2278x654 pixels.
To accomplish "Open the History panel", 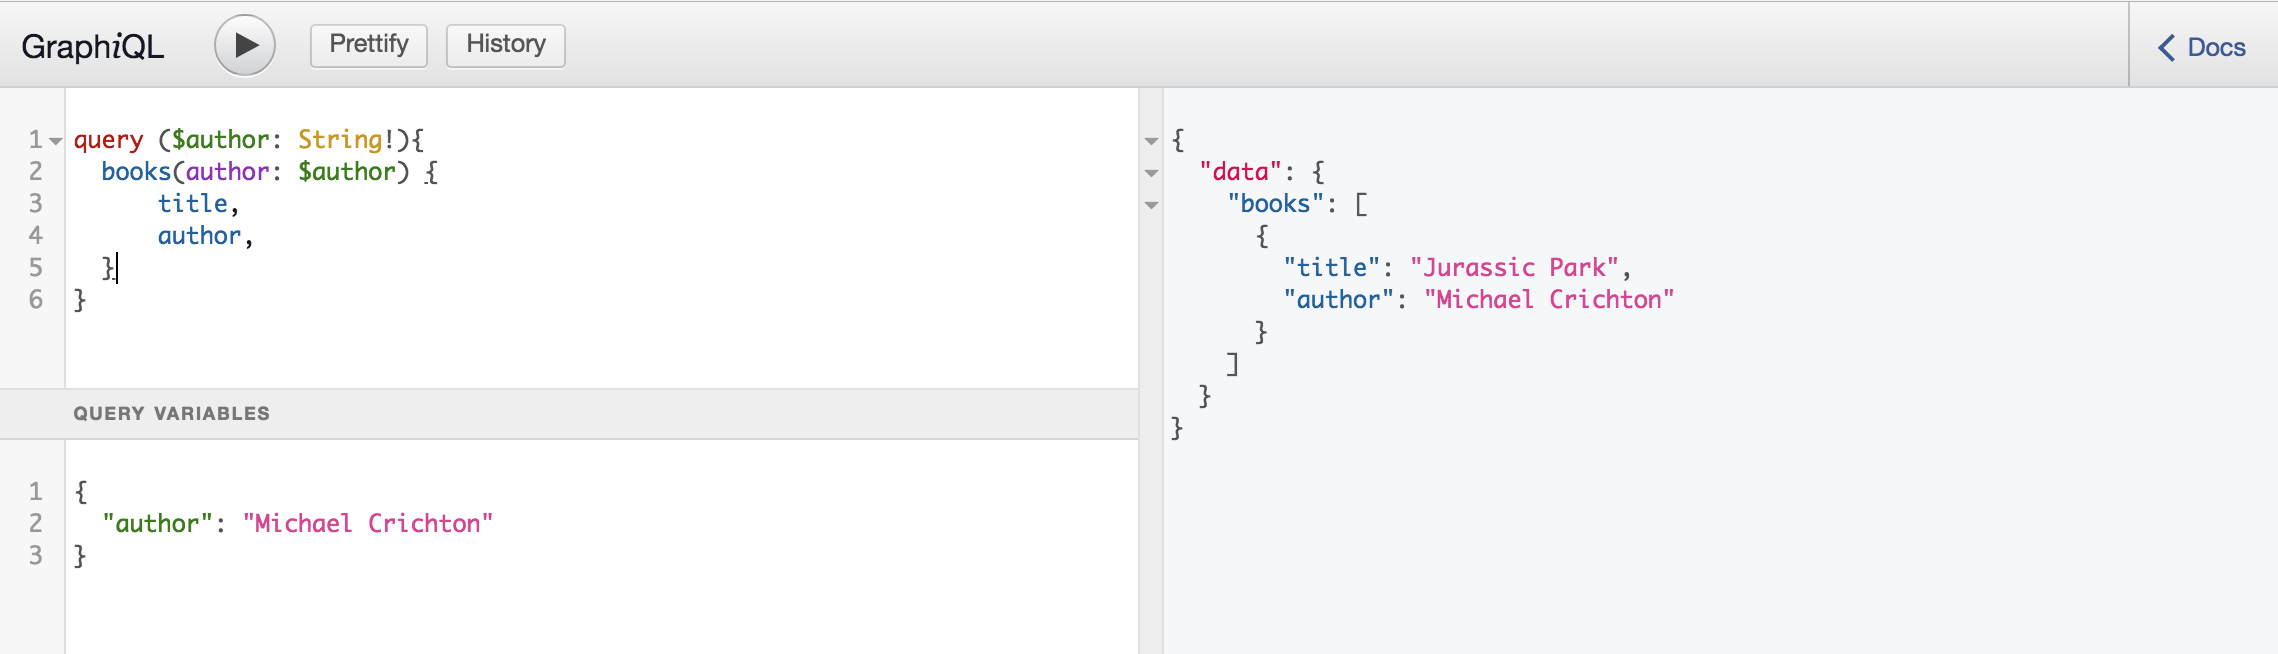I will point(505,45).
